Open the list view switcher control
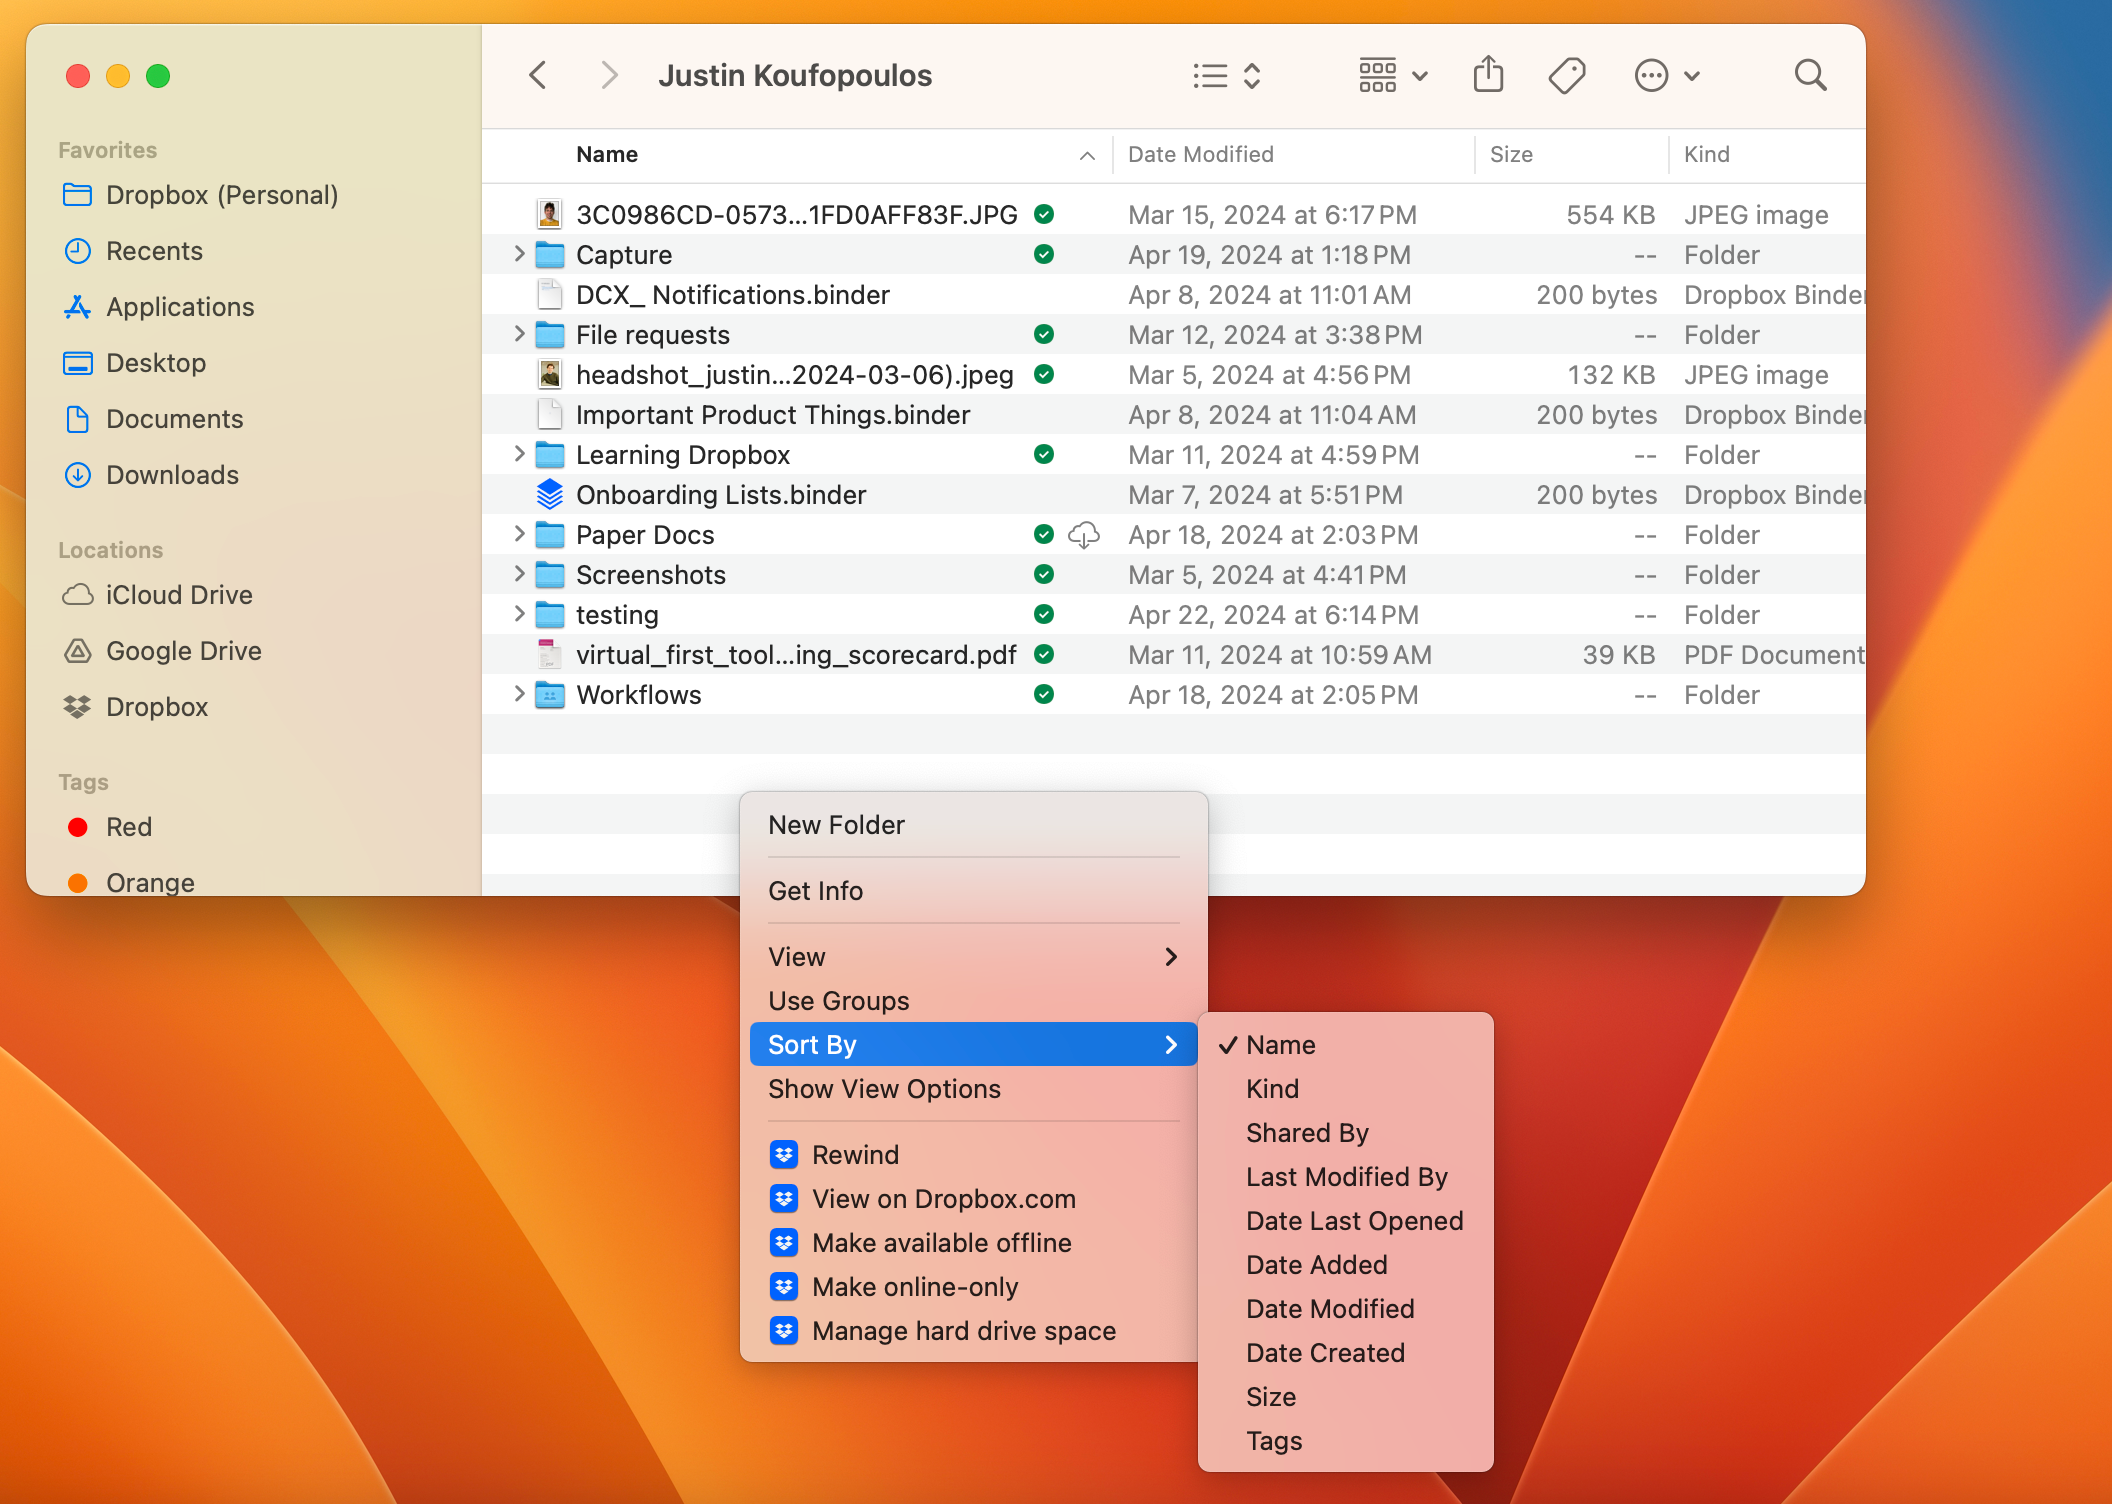Viewport: 2112px width, 1504px height. point(1227,75)
